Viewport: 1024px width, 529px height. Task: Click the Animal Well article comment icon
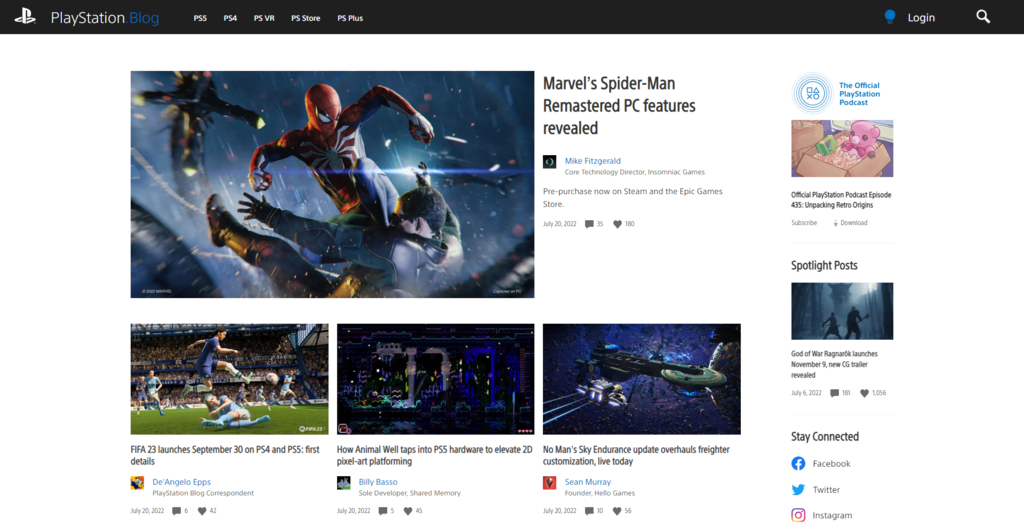pos(383,511)
